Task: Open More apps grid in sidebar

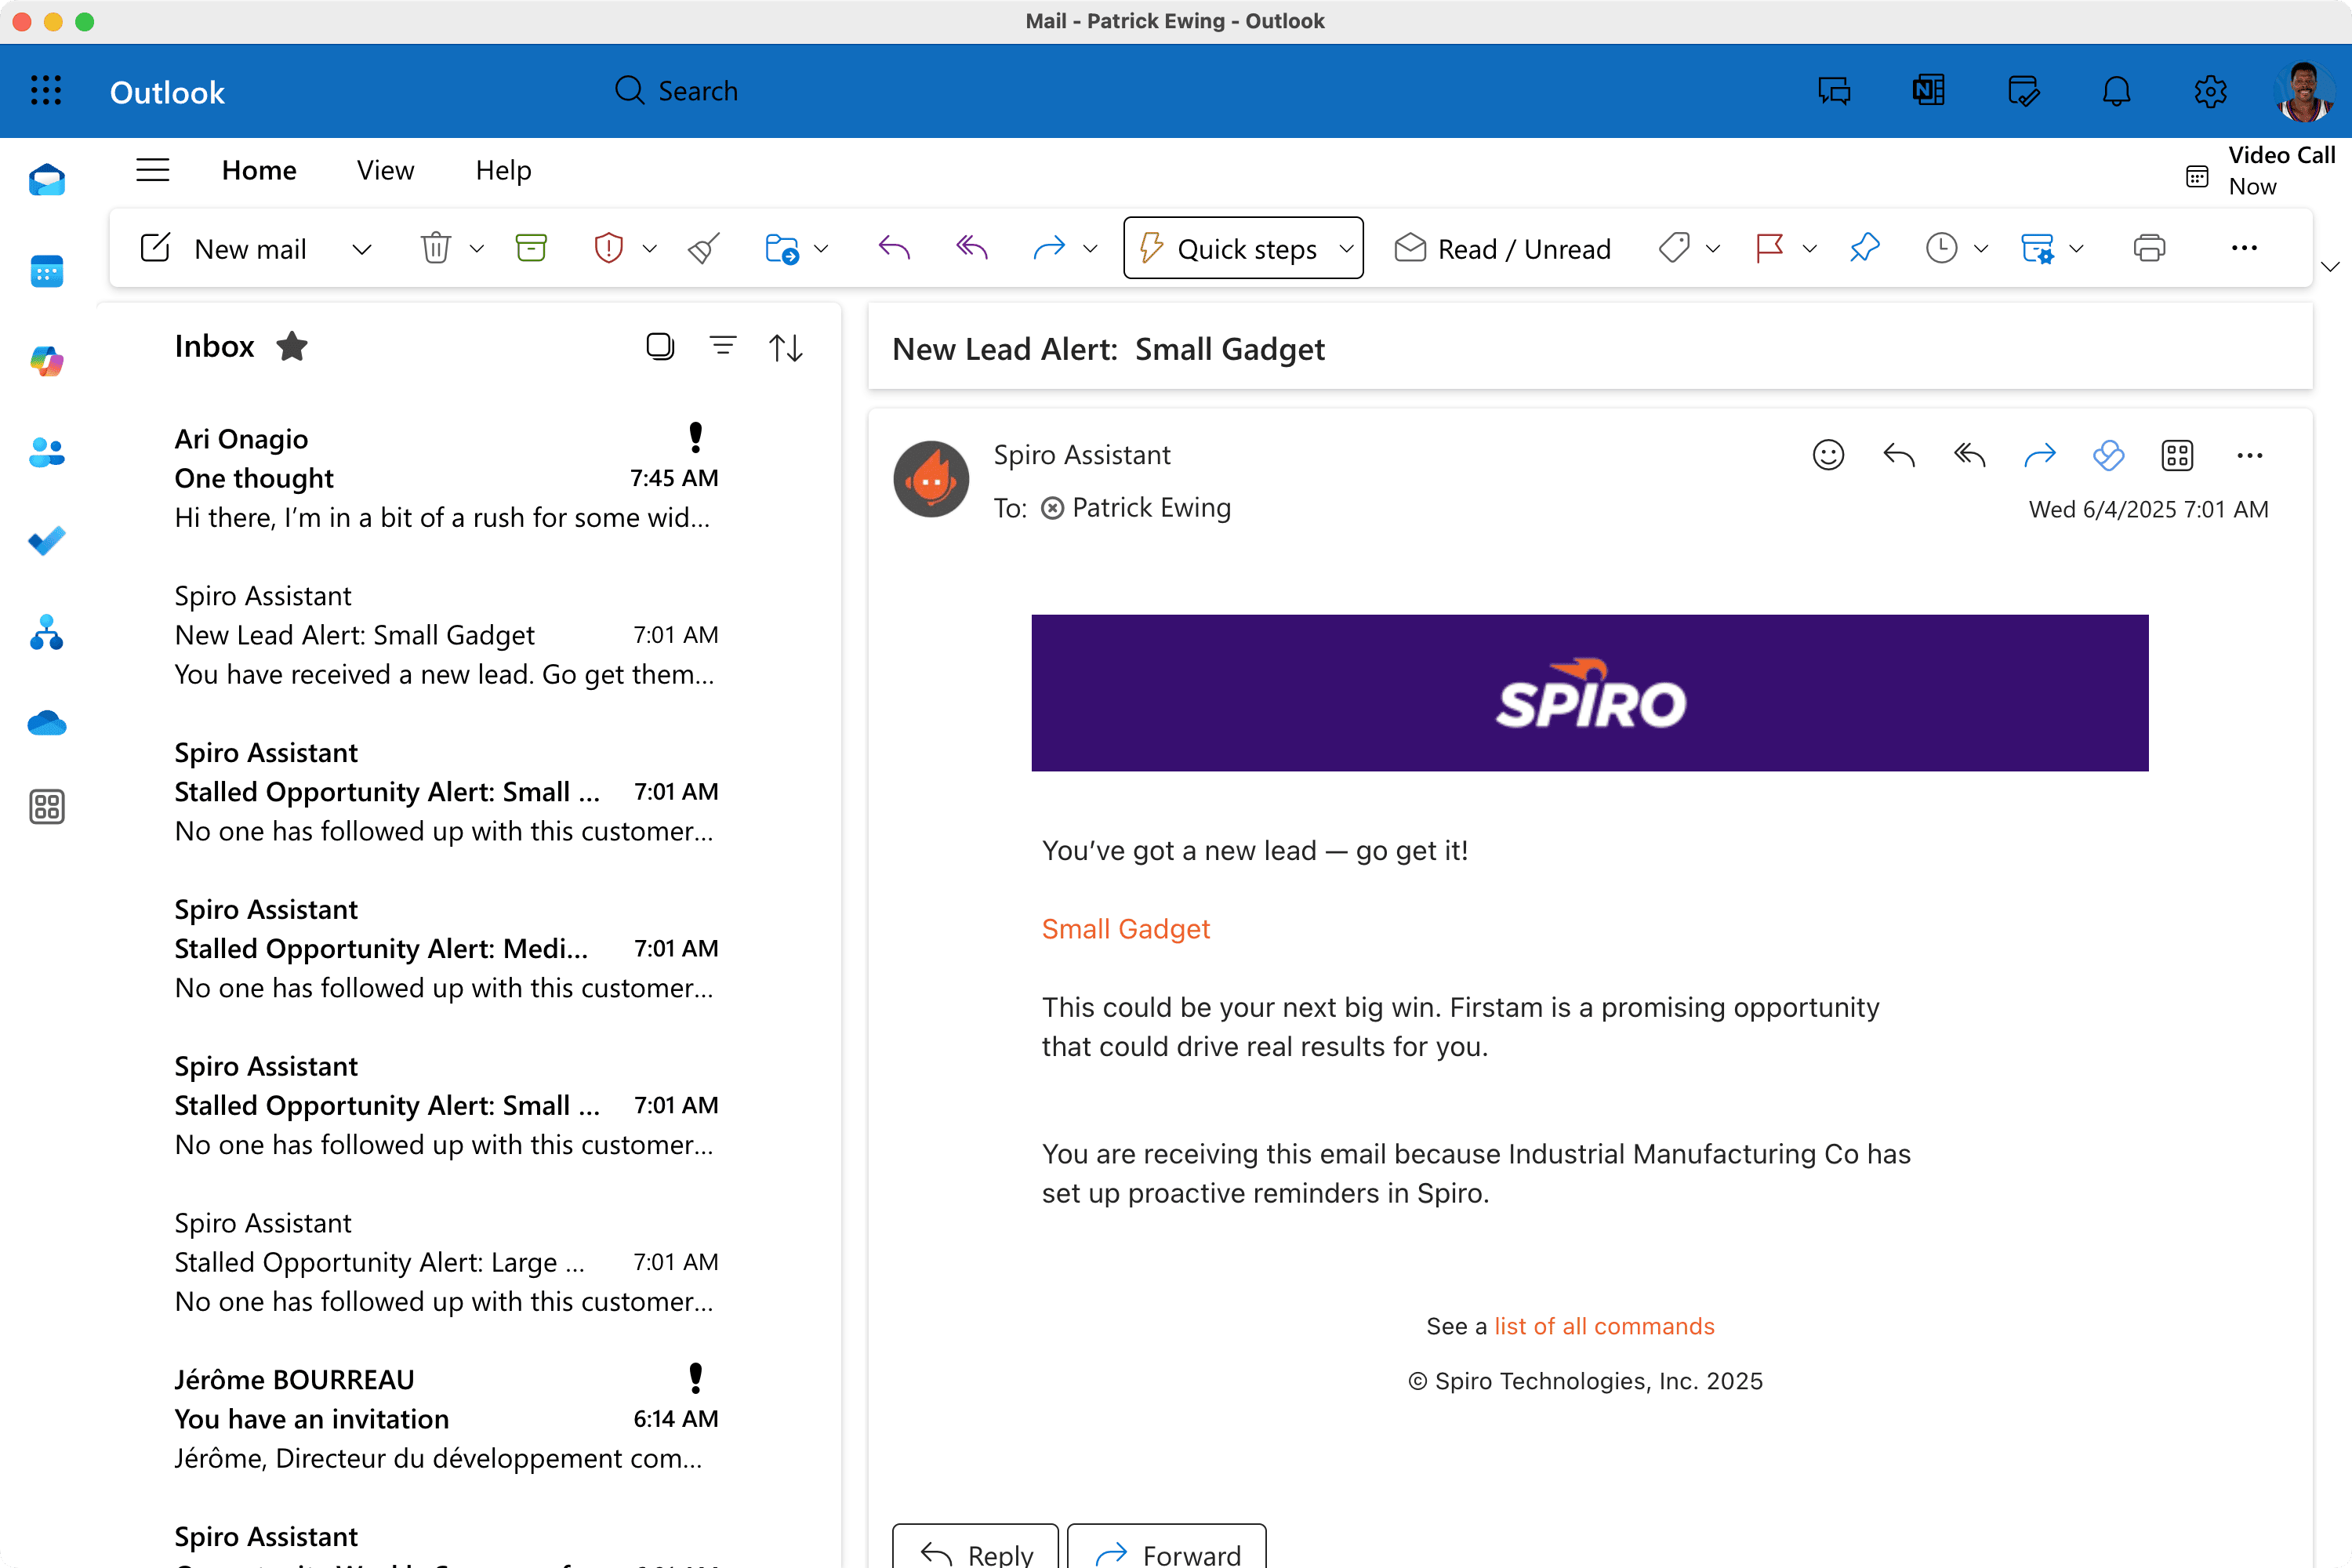Action: (47, 807)
